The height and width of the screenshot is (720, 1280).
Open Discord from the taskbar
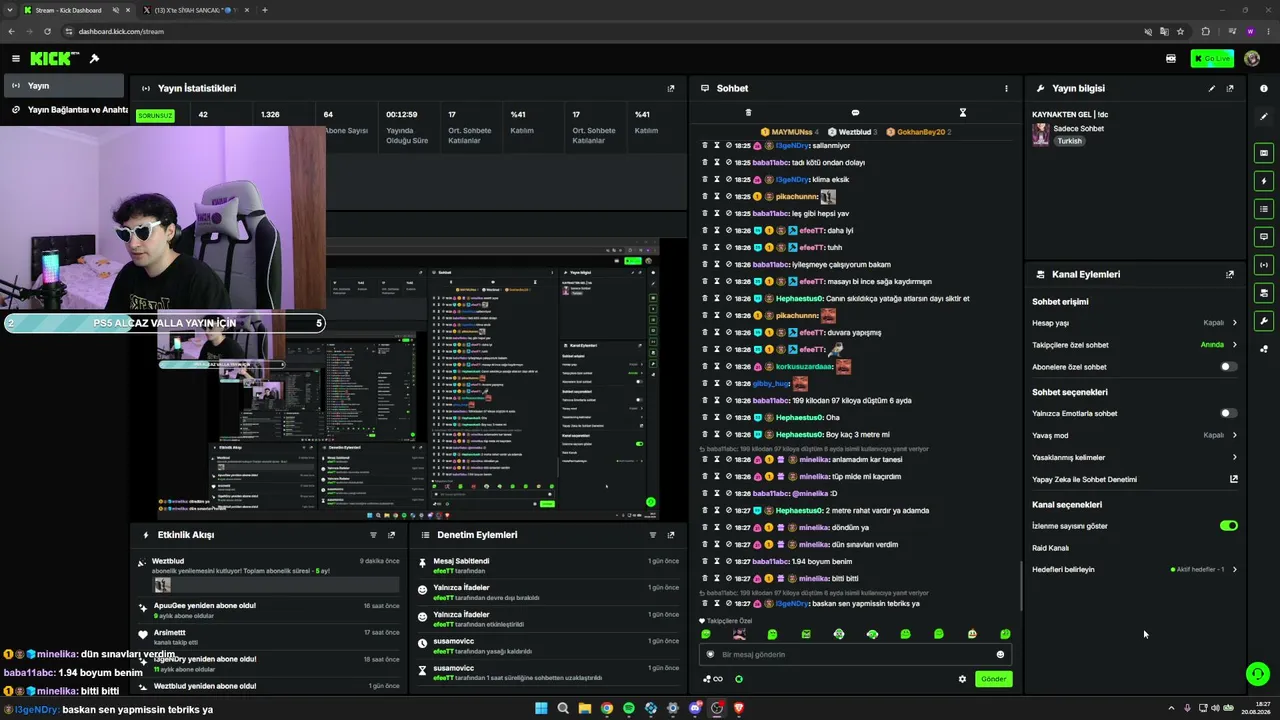(x=695, y=708)
